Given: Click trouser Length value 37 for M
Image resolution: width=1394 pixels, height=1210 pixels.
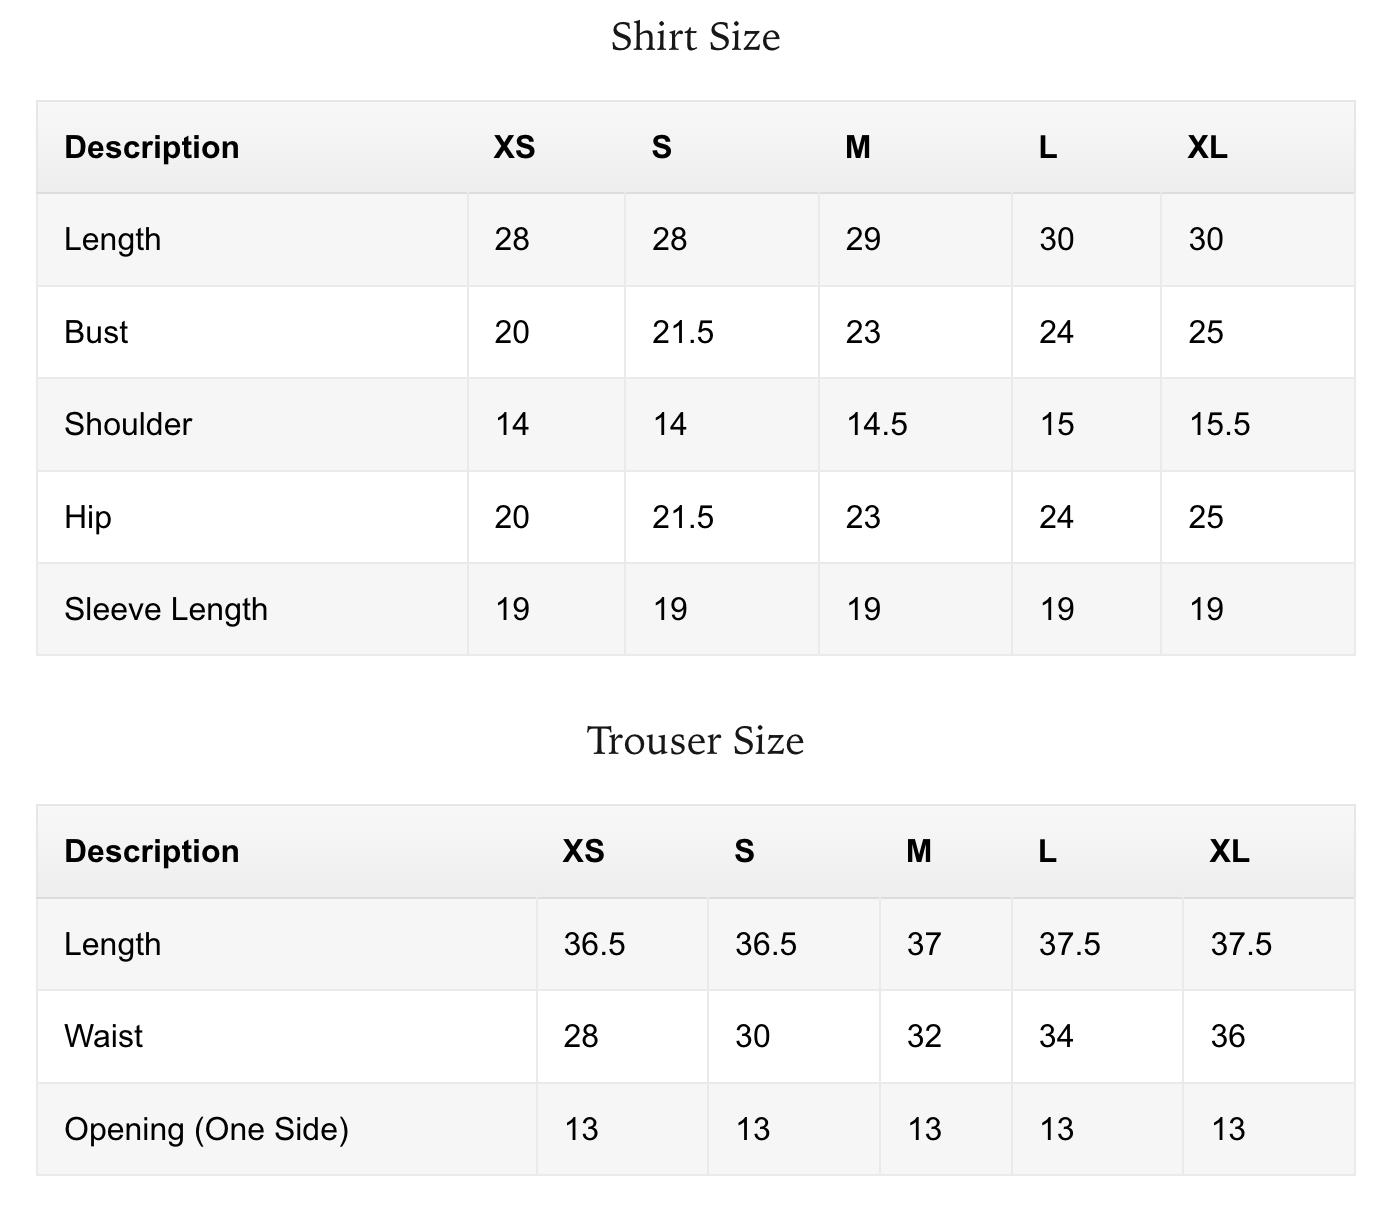Looking at the screenshot, I should tap(924, 944).
